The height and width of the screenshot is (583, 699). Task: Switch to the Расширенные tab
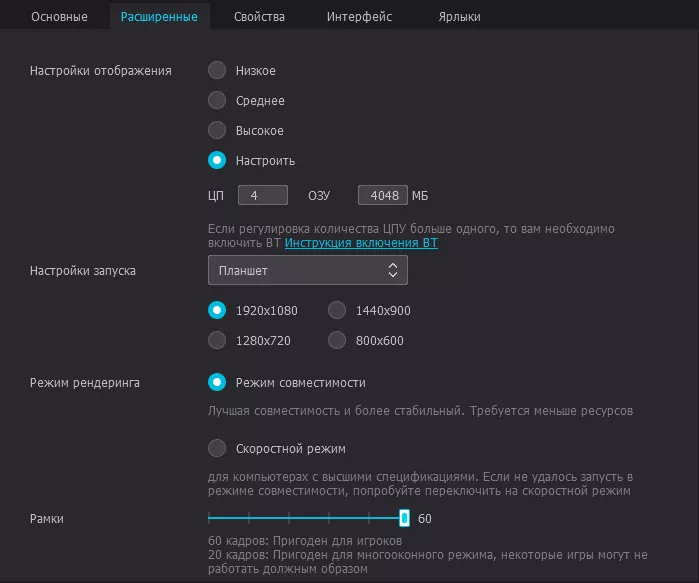tap(158, 17)
